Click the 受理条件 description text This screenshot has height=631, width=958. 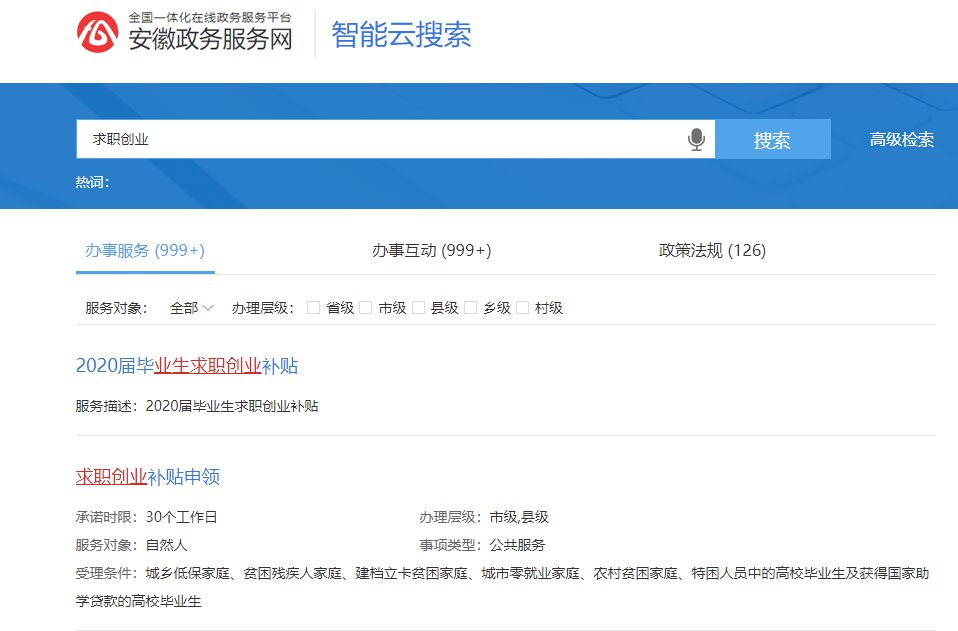click(x=502, y=587)
